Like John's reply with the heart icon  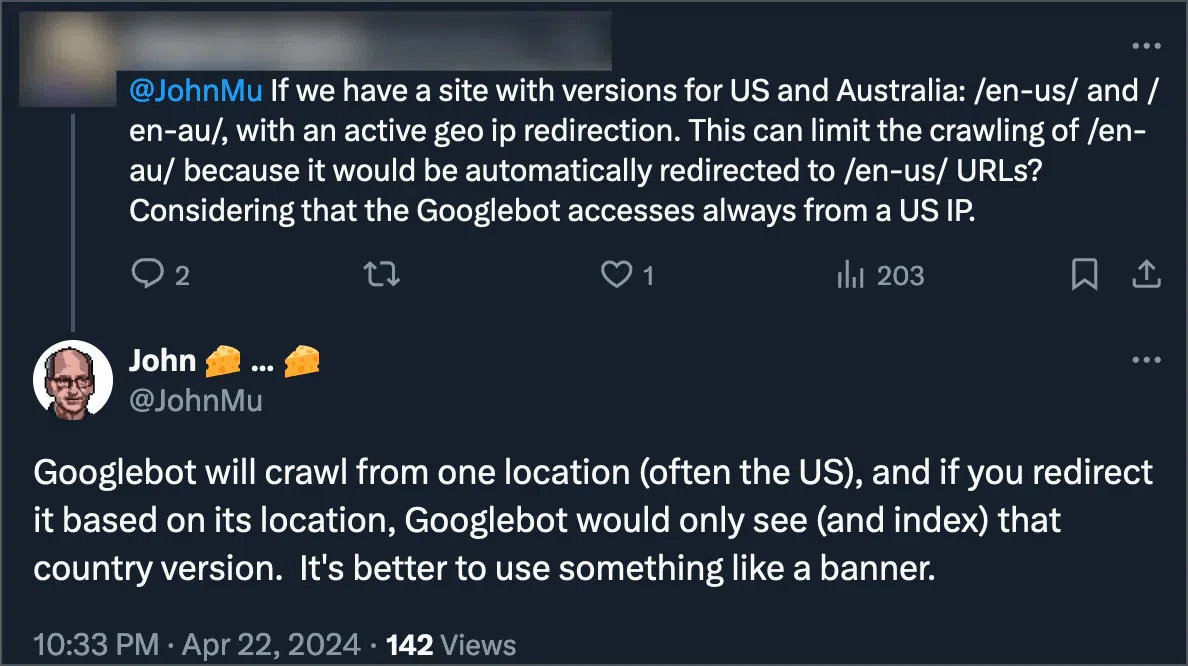616,275
